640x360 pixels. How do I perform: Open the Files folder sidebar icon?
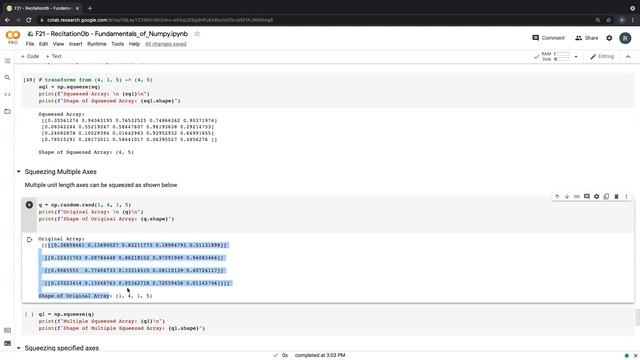pyautogui.click(x=7, y=111)
